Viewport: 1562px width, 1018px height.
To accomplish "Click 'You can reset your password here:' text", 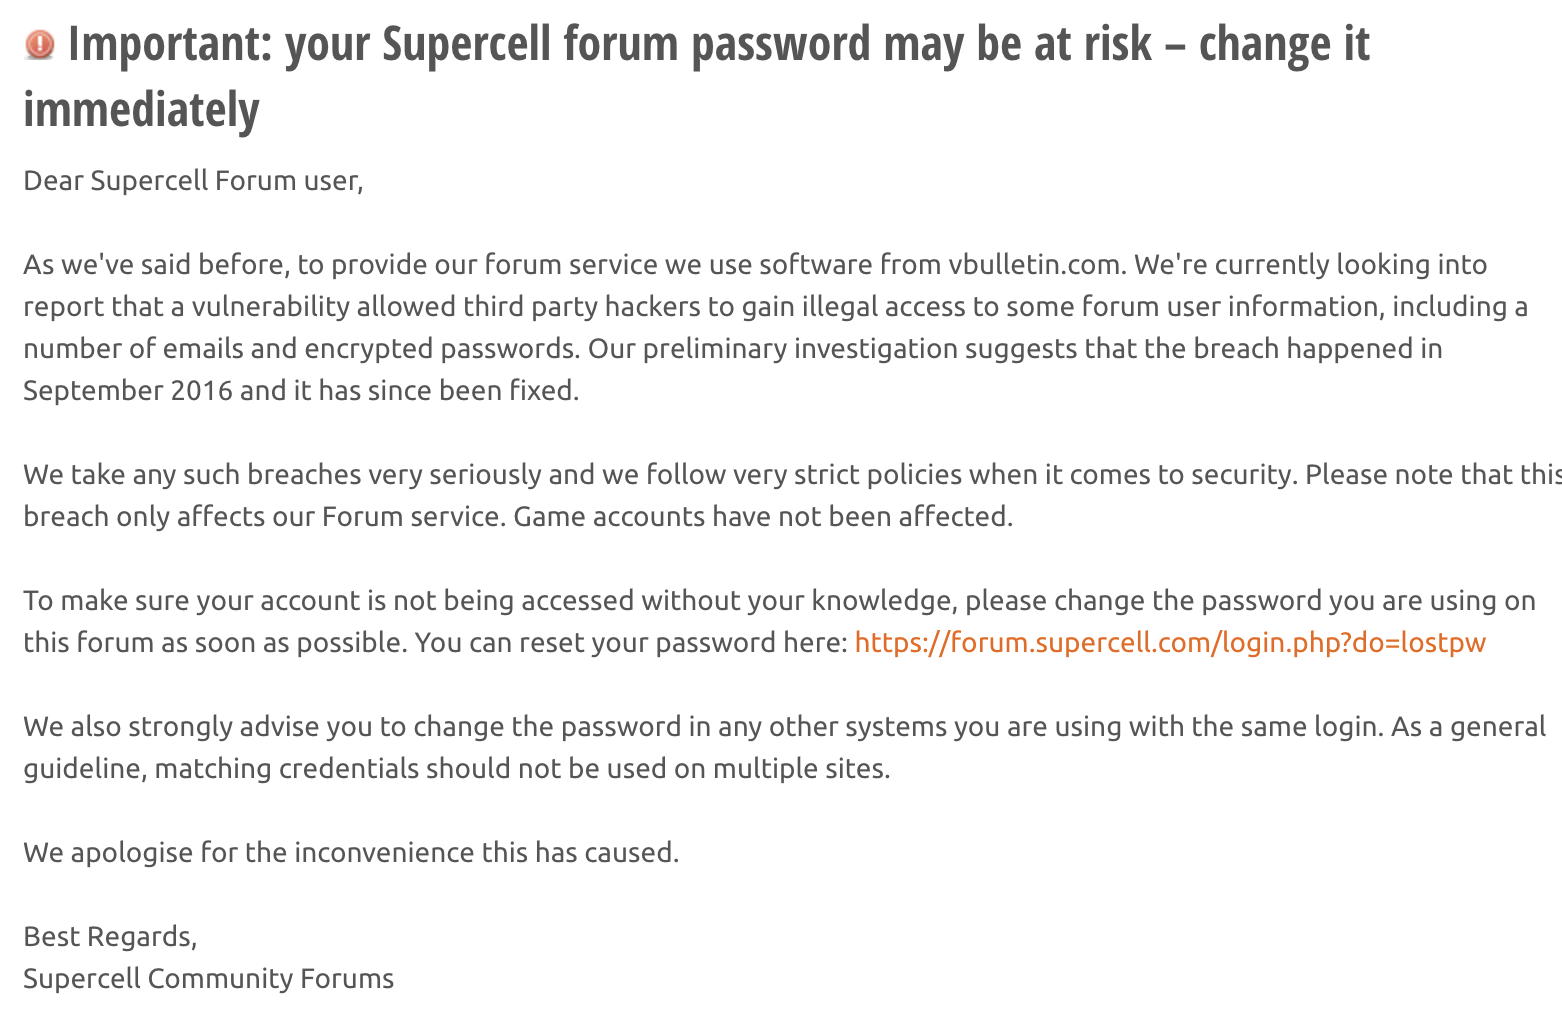I will (x=631, y=642).
